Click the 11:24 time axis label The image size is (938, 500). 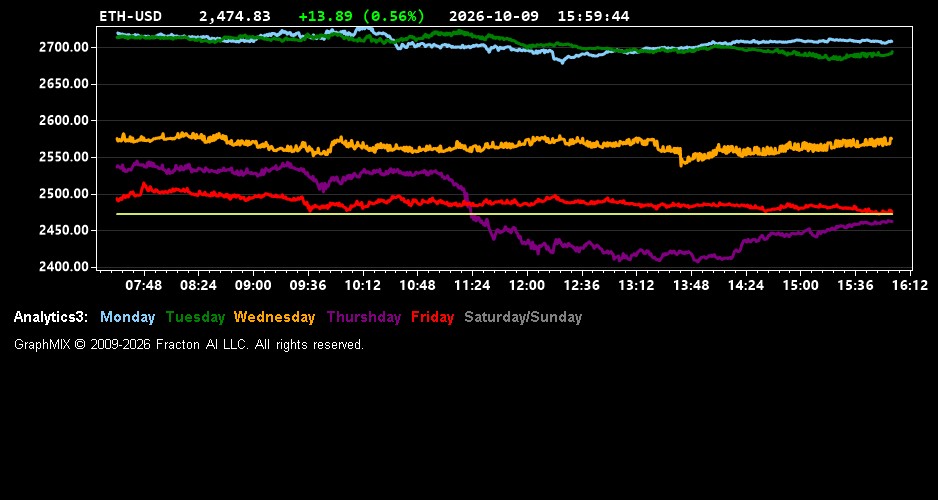pyautogui.click(x=472, y=286)
